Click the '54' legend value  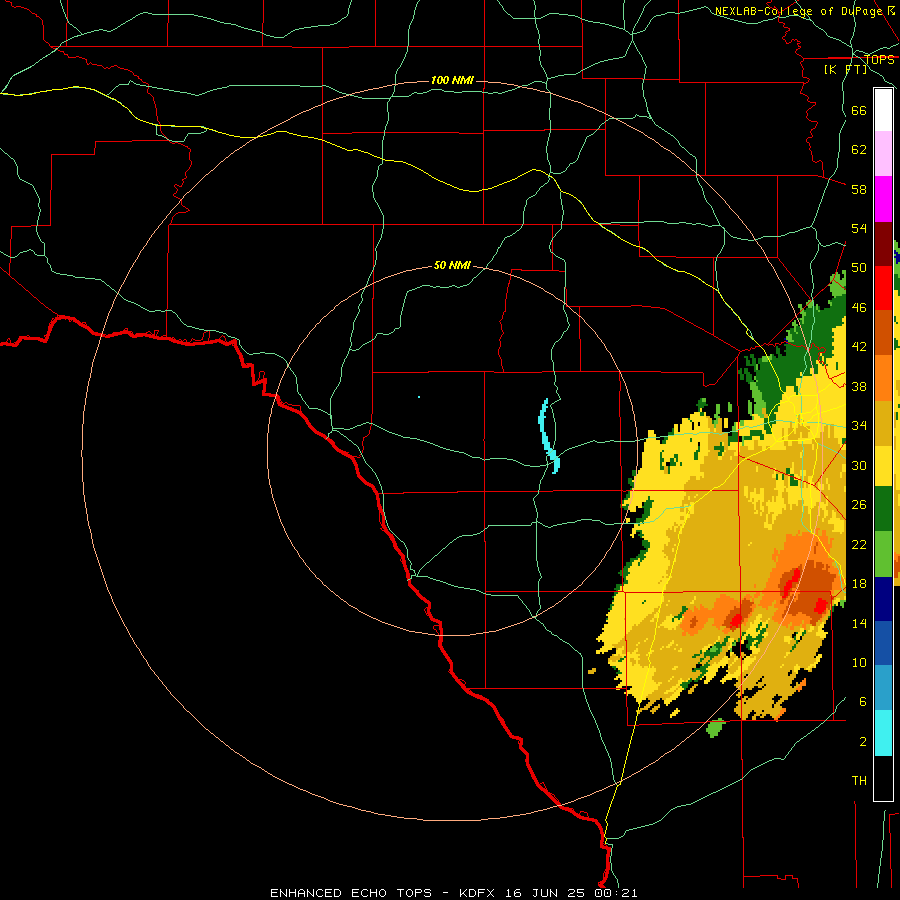click(x=859, y=228)
